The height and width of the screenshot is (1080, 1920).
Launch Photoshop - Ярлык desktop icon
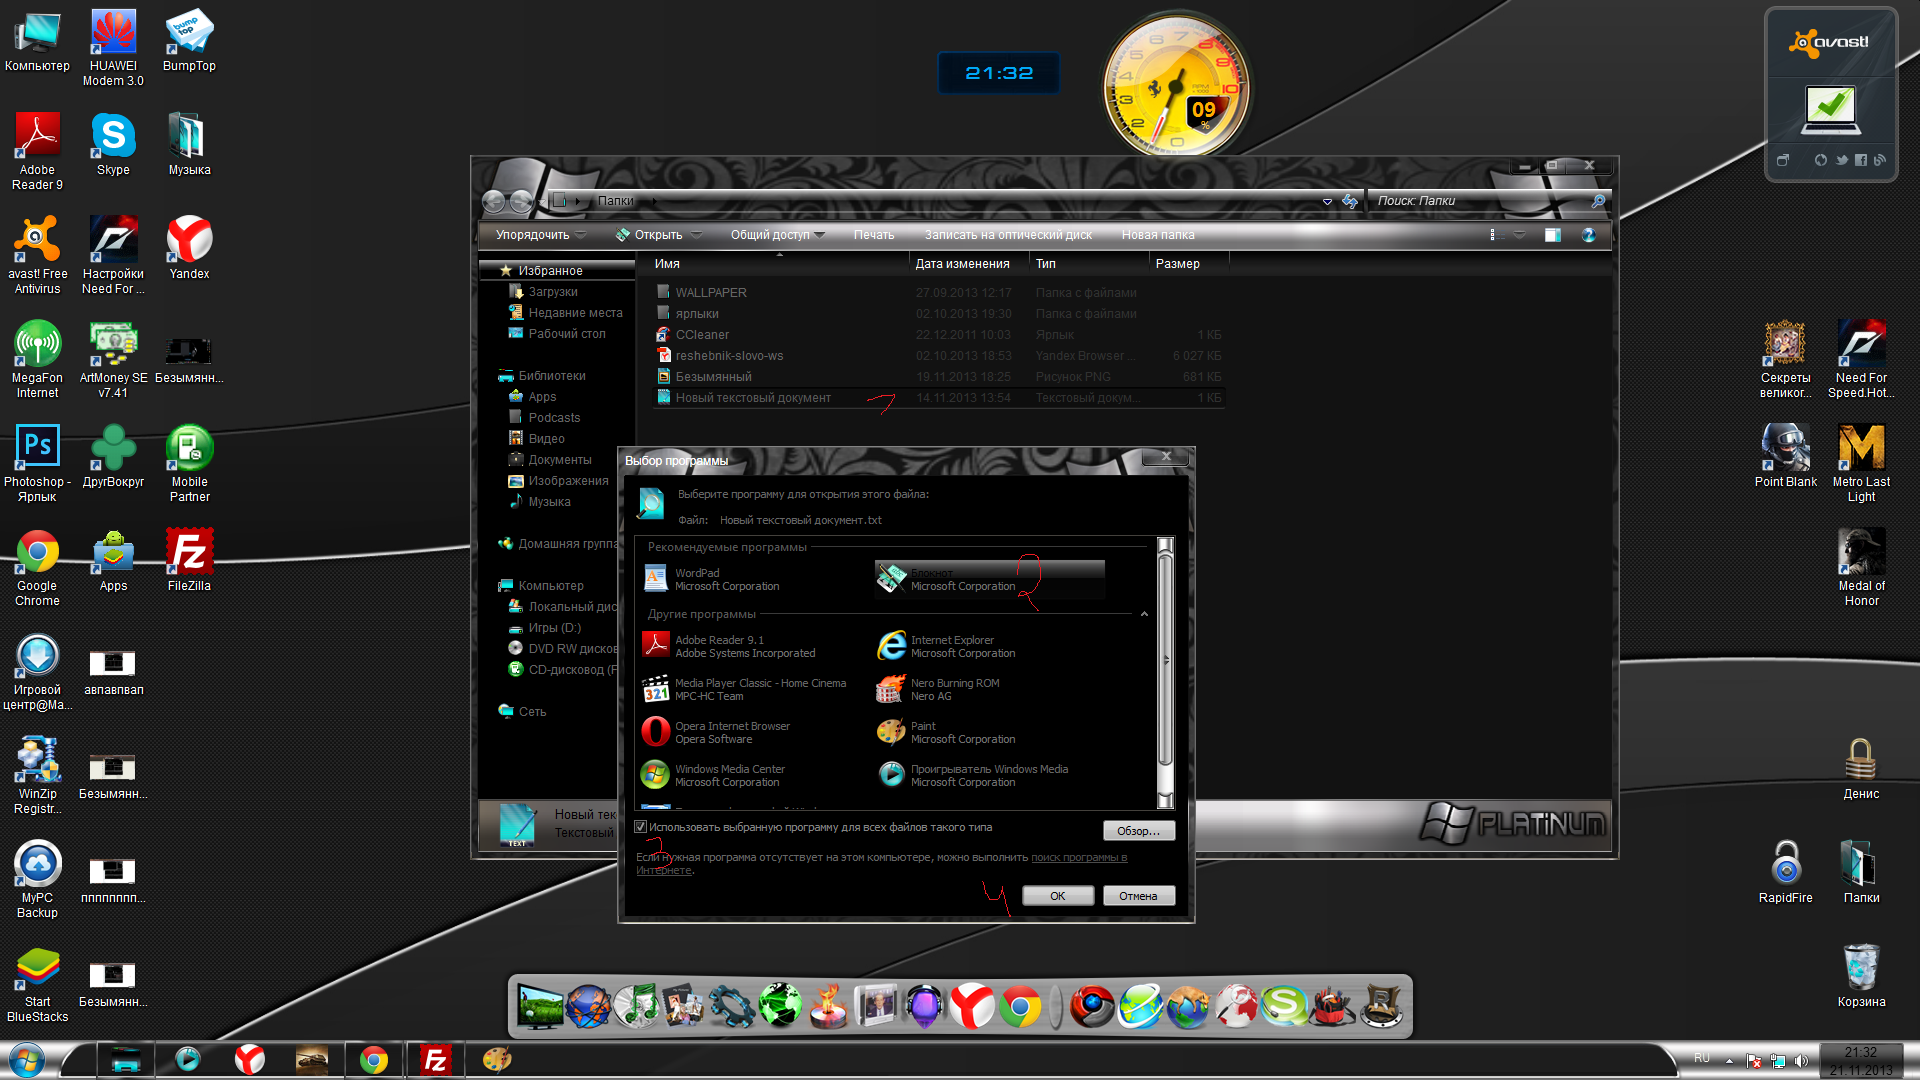pyautogui.click(x=37, y=463)
